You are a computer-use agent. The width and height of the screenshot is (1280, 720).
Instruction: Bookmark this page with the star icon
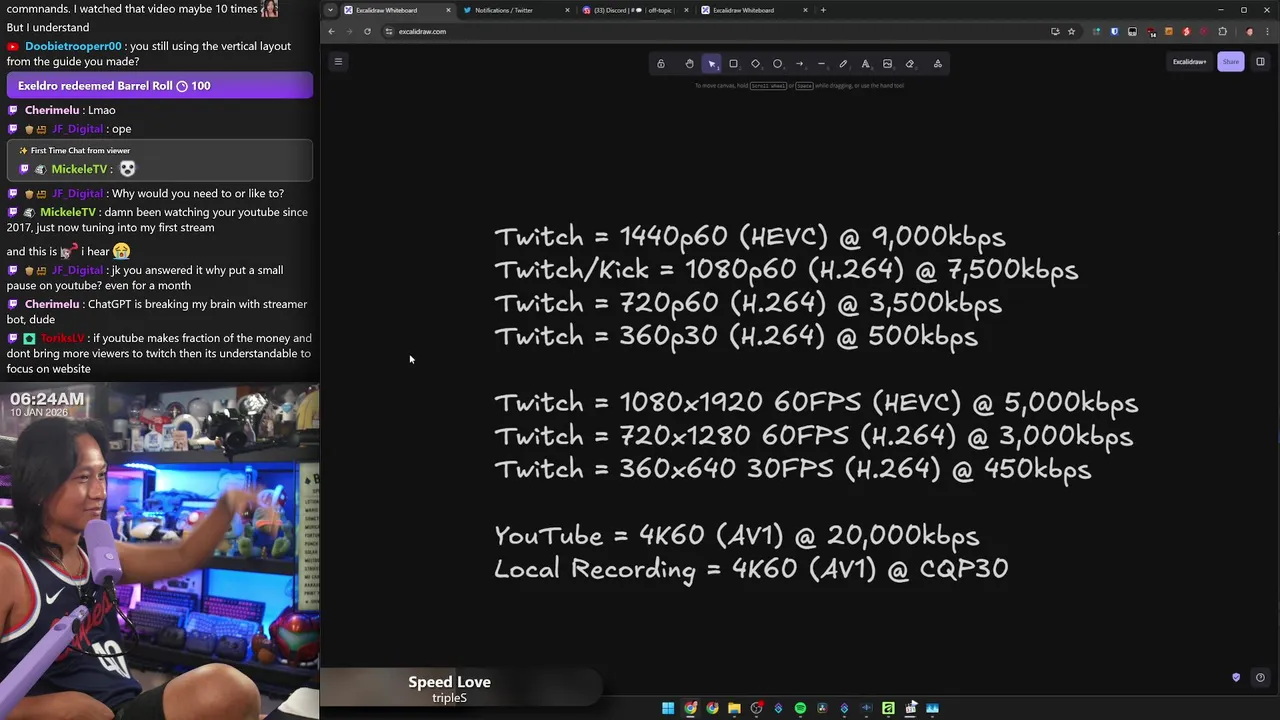(x=1071, y=31)
